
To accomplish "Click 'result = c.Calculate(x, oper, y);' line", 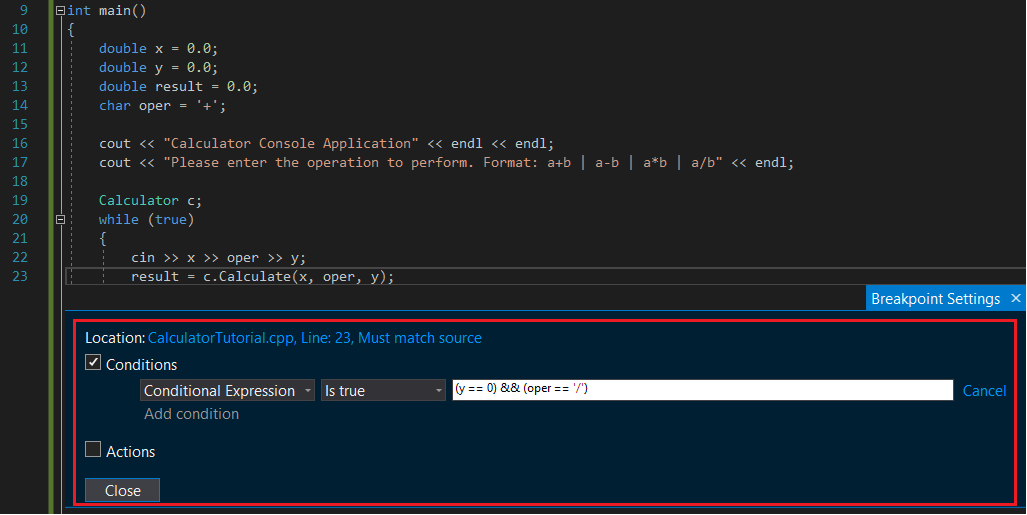I will pyautogui.click(x=263, y=277).
